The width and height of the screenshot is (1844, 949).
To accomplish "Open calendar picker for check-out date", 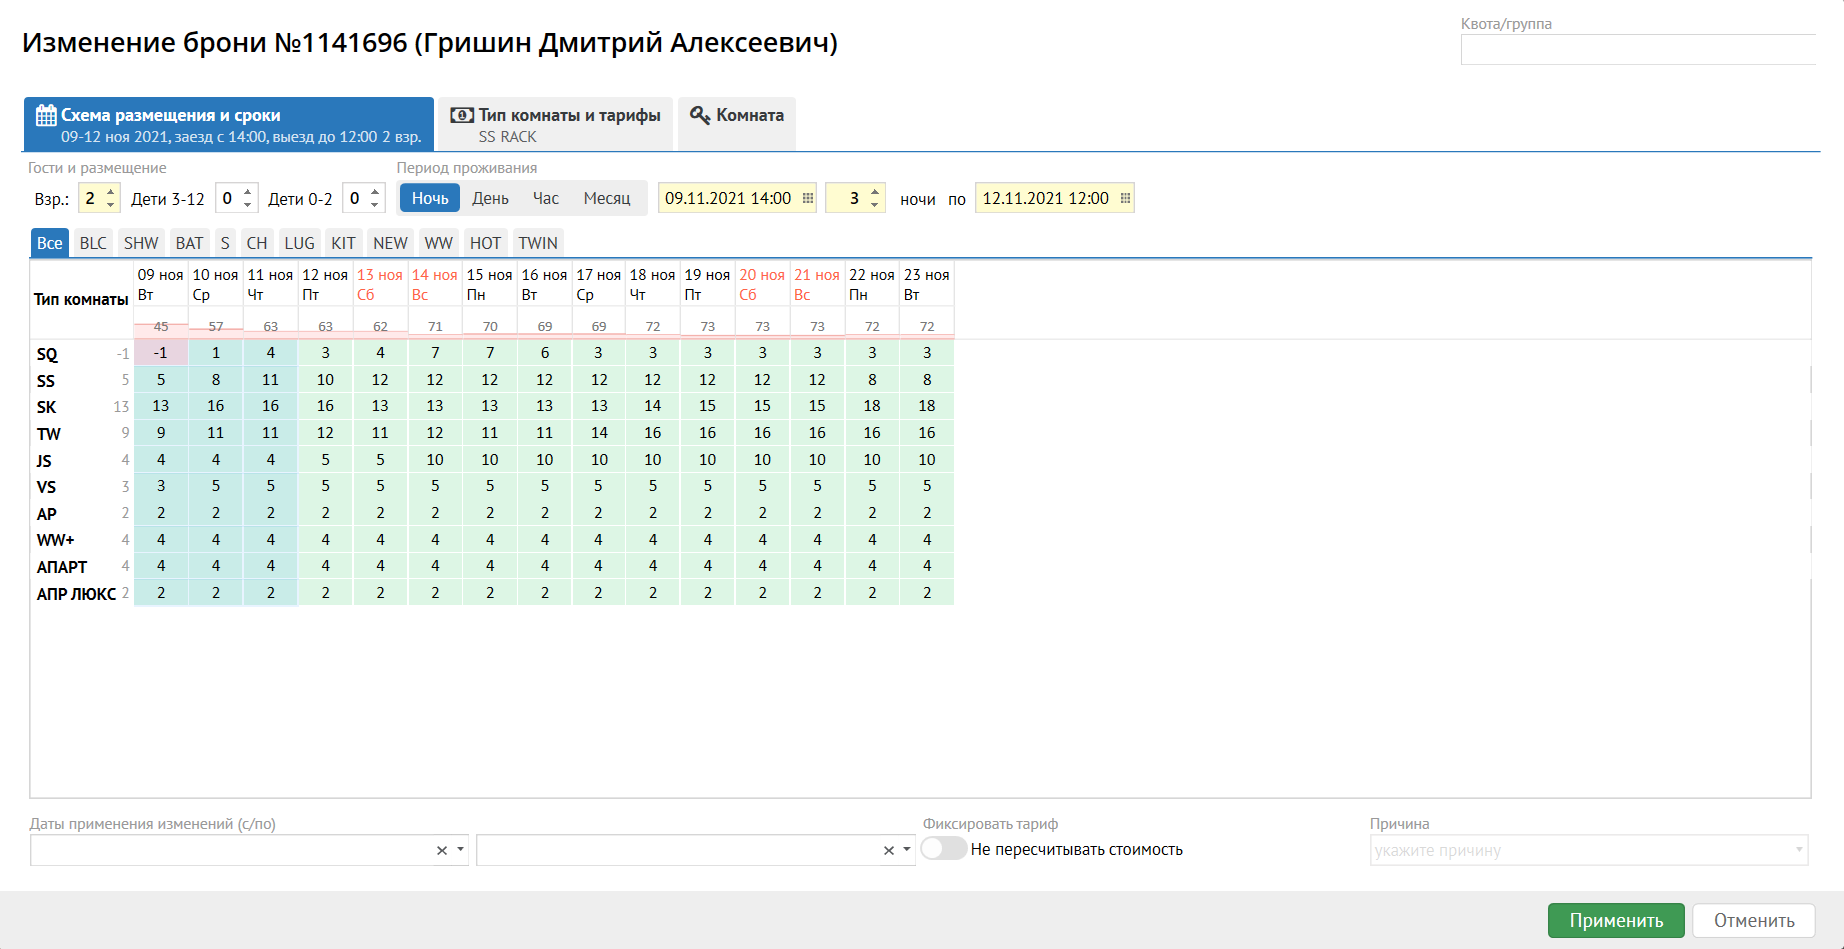I will [1125, 198].
